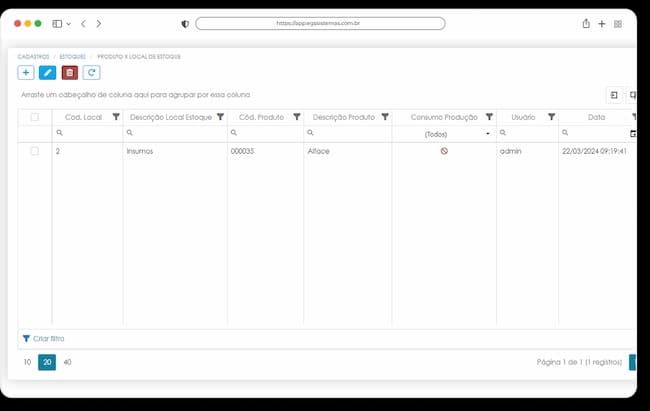Click the search icon under Cod. Local
Viewport: 650px width, 411px height.
coord(59,133)
